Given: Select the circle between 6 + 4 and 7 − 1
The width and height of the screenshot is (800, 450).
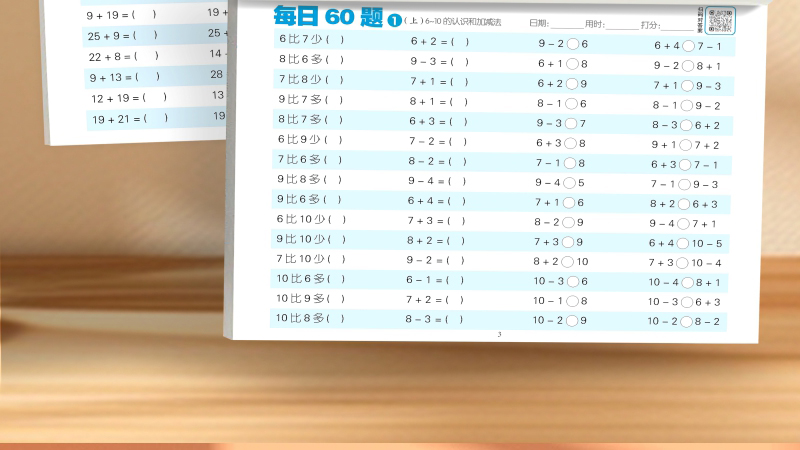Looking at the screenshot, I should (687, 46).
